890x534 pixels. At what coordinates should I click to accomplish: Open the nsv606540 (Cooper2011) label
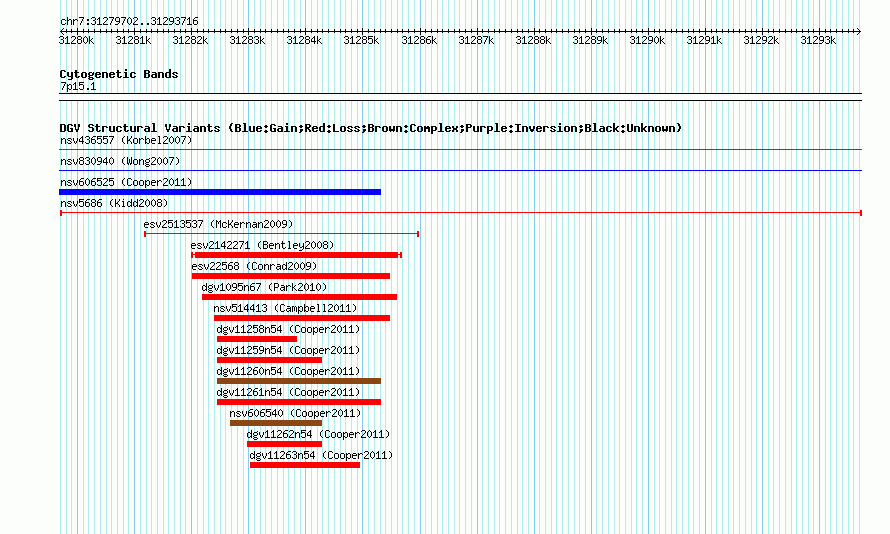(x=295, y=413)
